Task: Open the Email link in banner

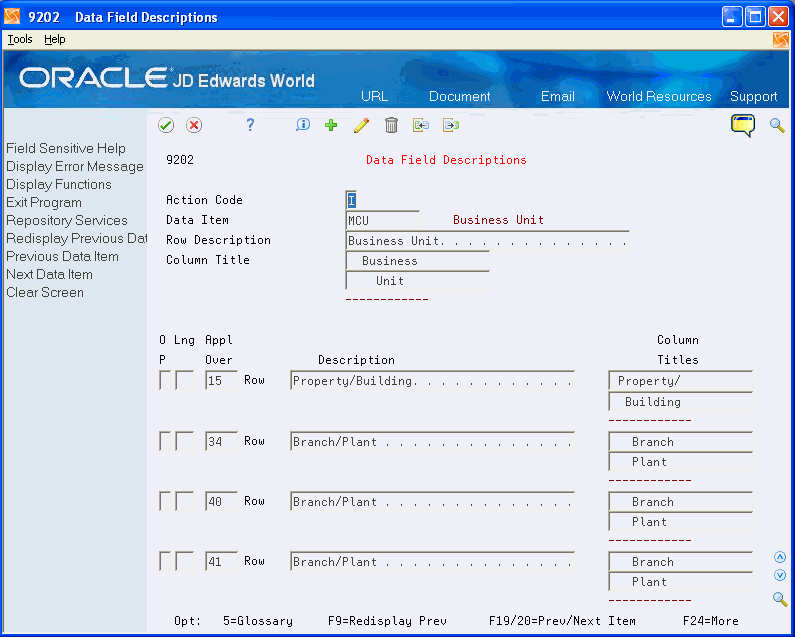Action: pos(558,96)
